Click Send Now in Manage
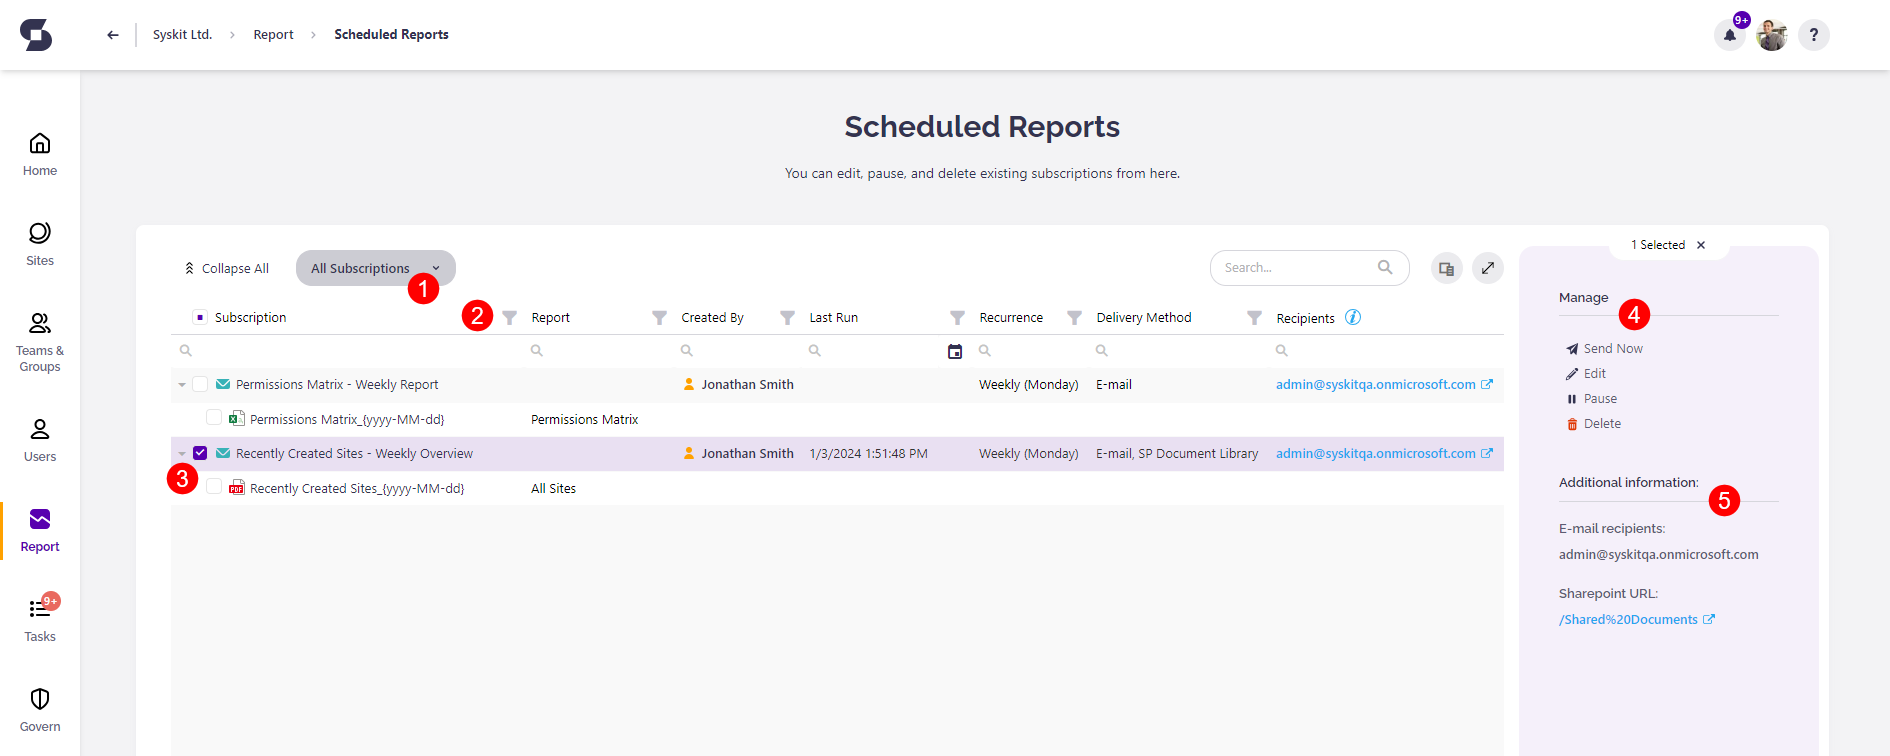 [1605, 348]
